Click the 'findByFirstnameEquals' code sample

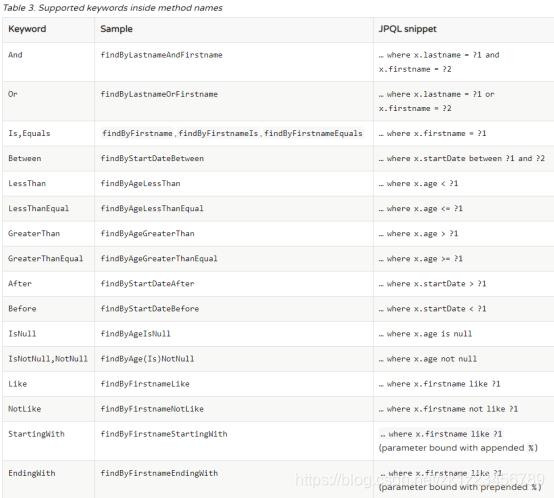[x=313, y=133]
